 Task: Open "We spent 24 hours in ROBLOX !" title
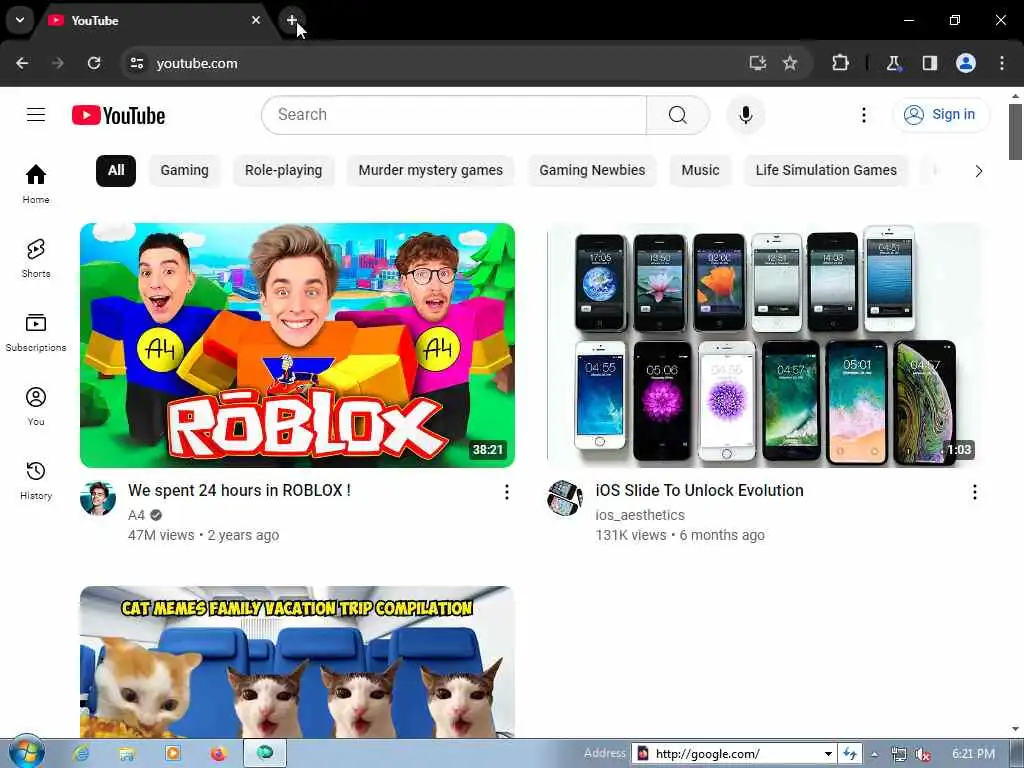pos(239,490)
